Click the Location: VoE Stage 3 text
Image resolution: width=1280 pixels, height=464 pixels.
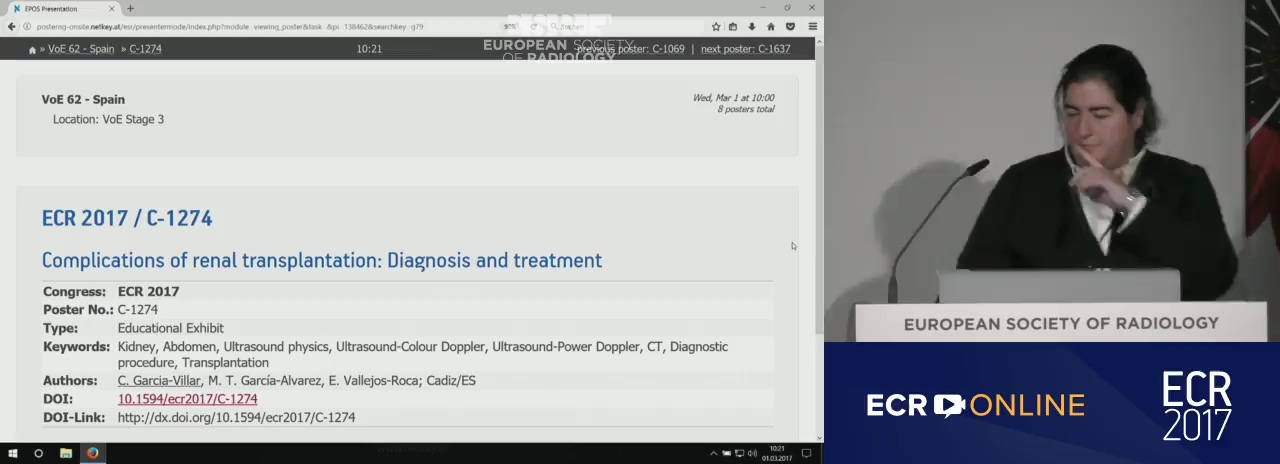108,119
